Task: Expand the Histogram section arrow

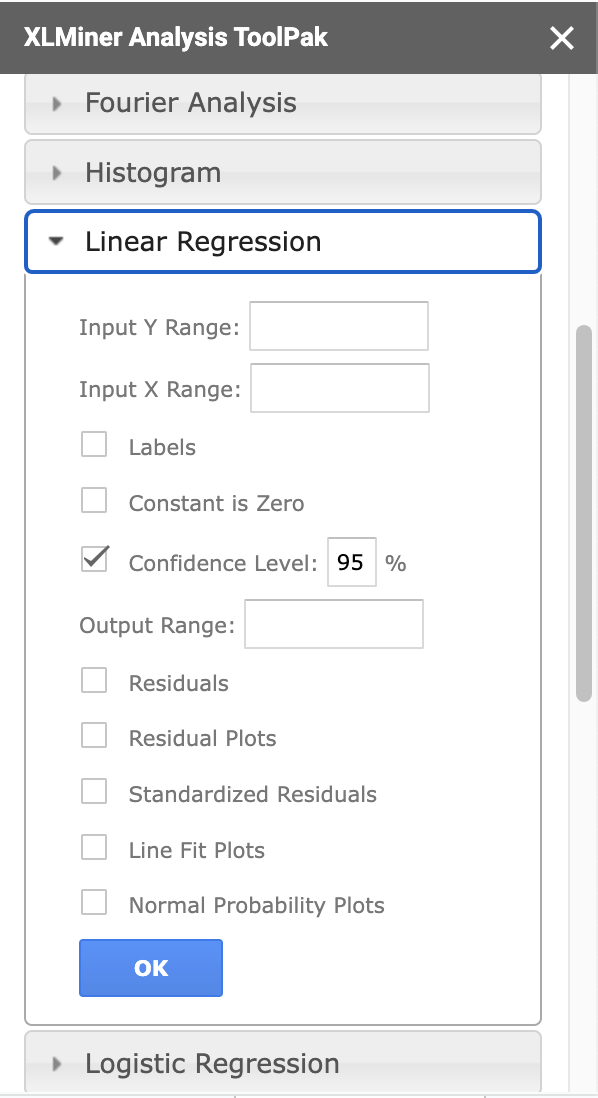Action: tap(57, 172)
